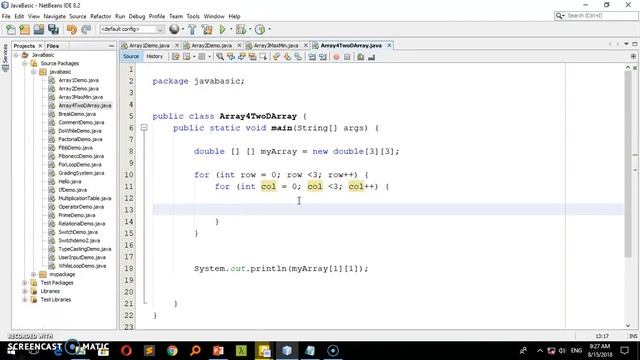Click the PowerPoint icon in taskbar

click(x=218, y=351)
